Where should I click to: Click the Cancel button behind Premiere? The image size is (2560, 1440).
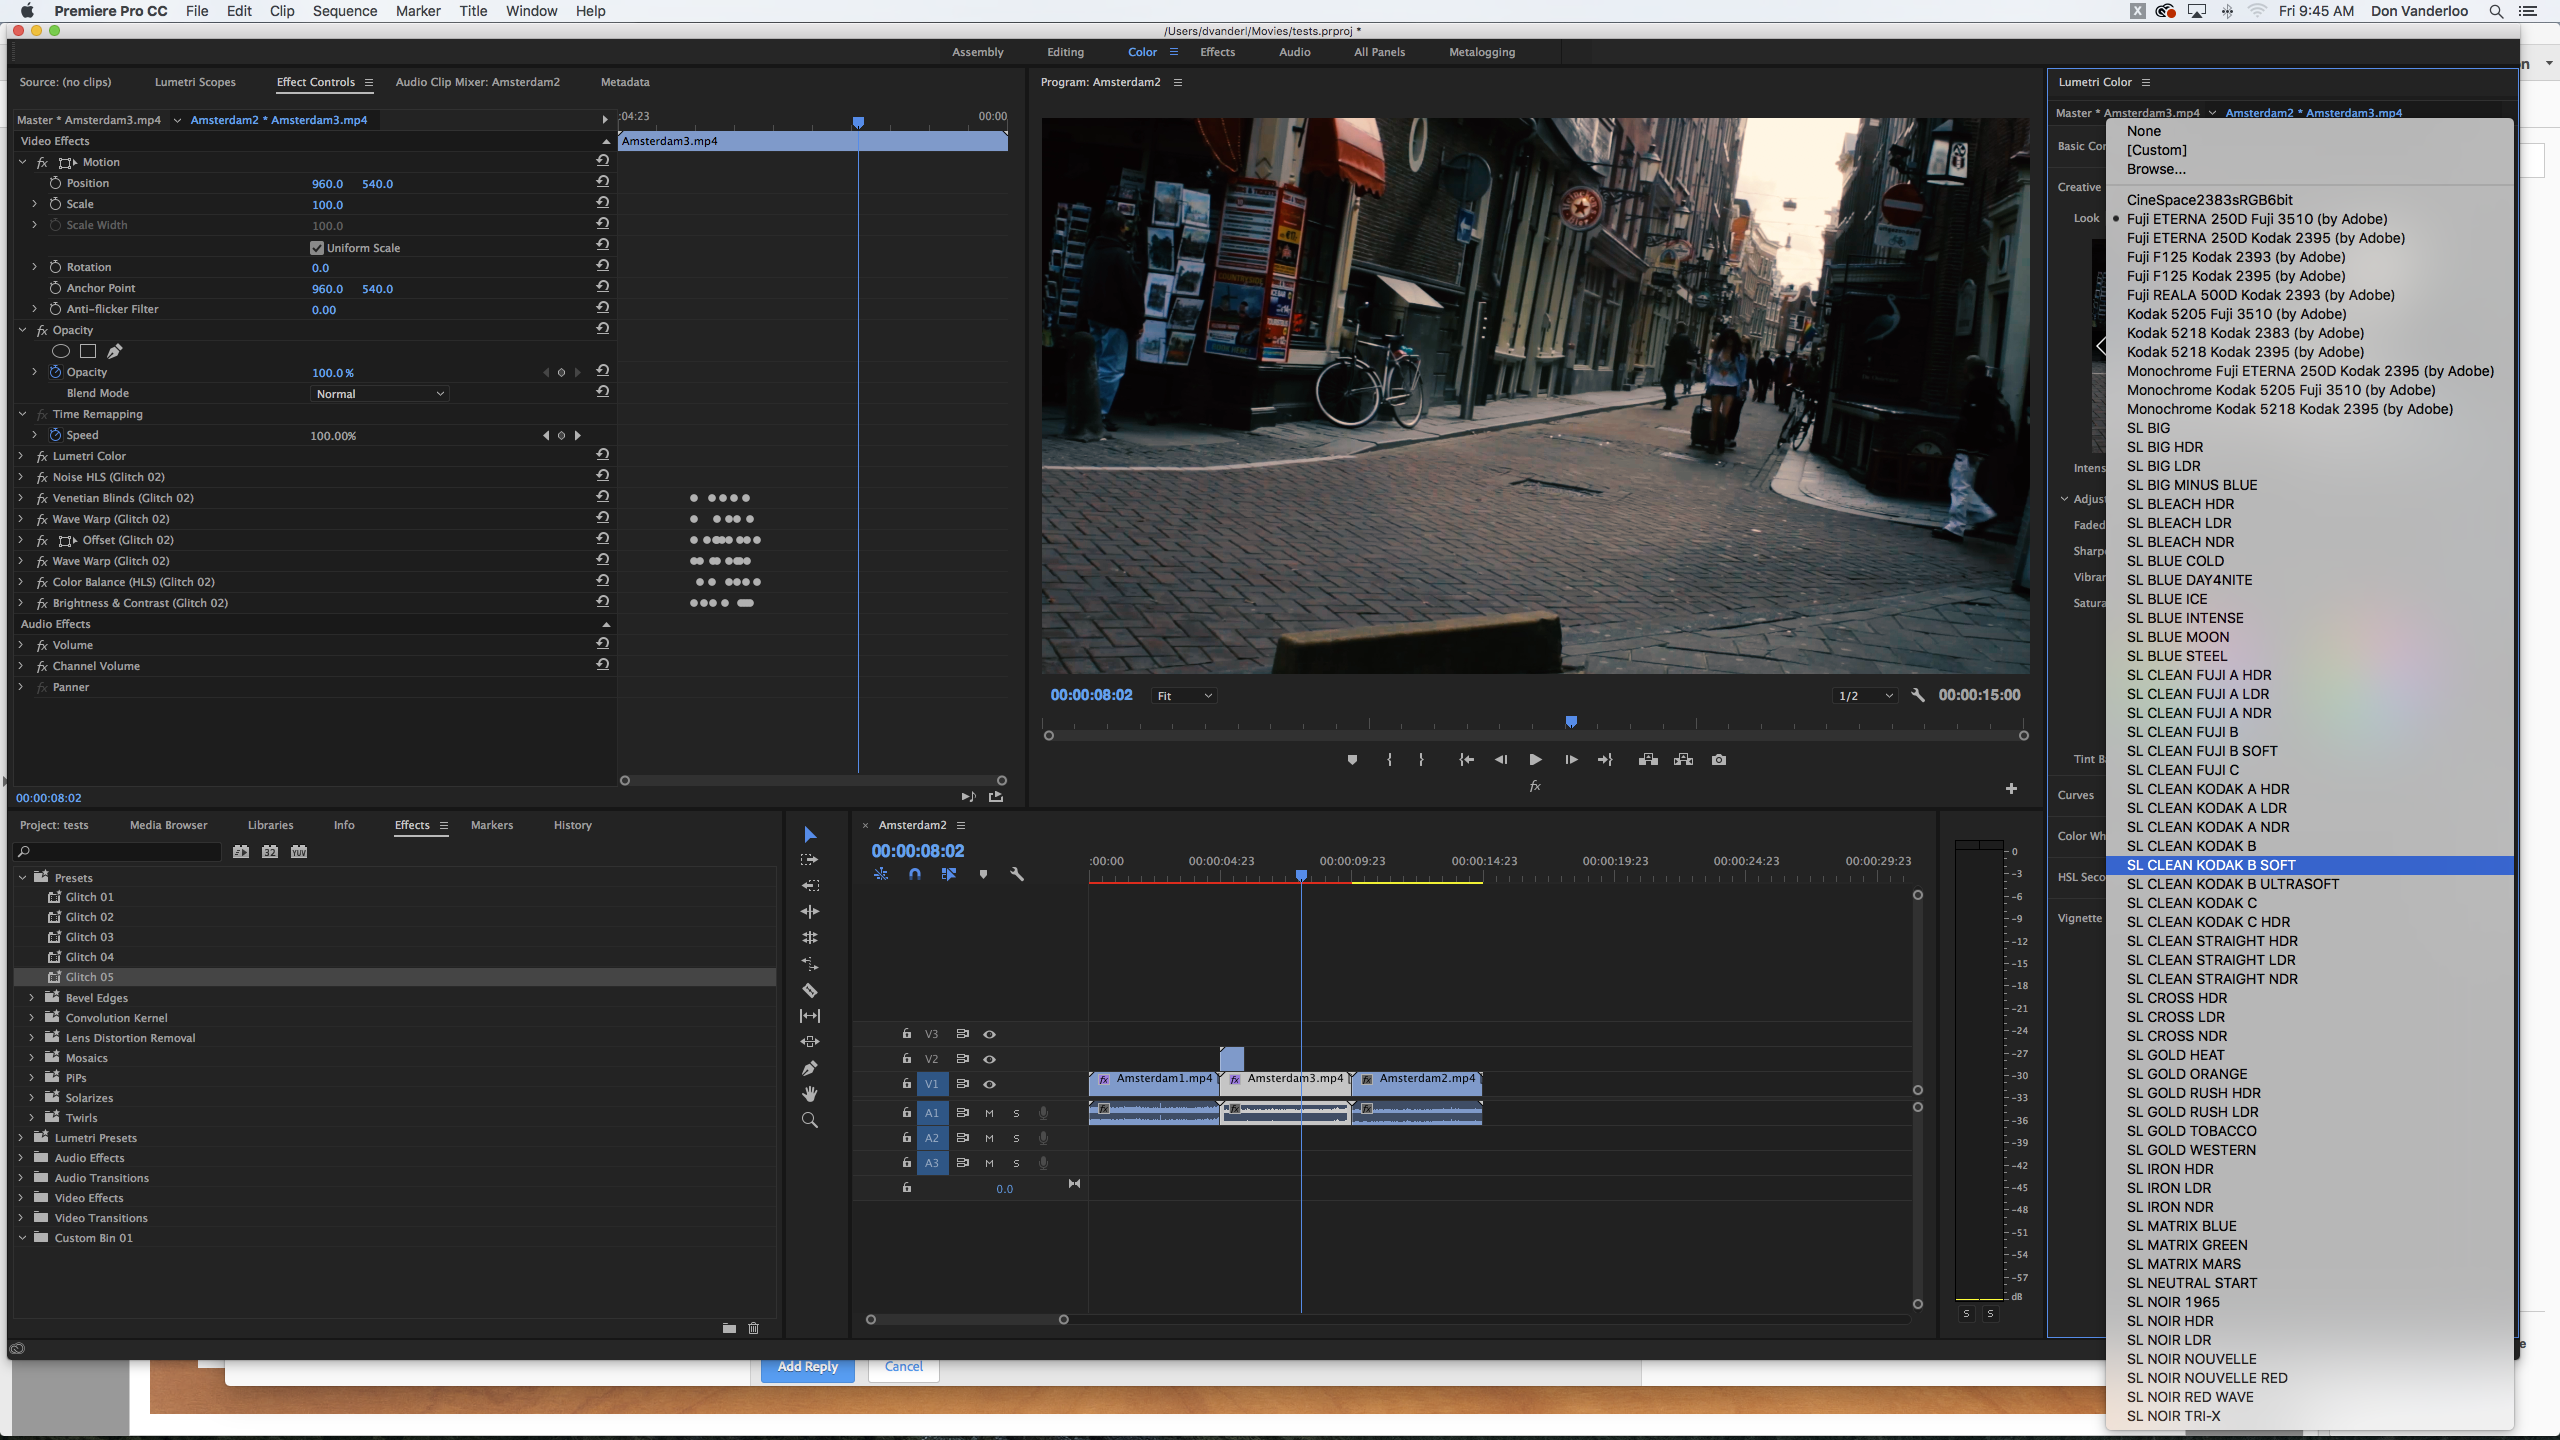click(904, 1367)
